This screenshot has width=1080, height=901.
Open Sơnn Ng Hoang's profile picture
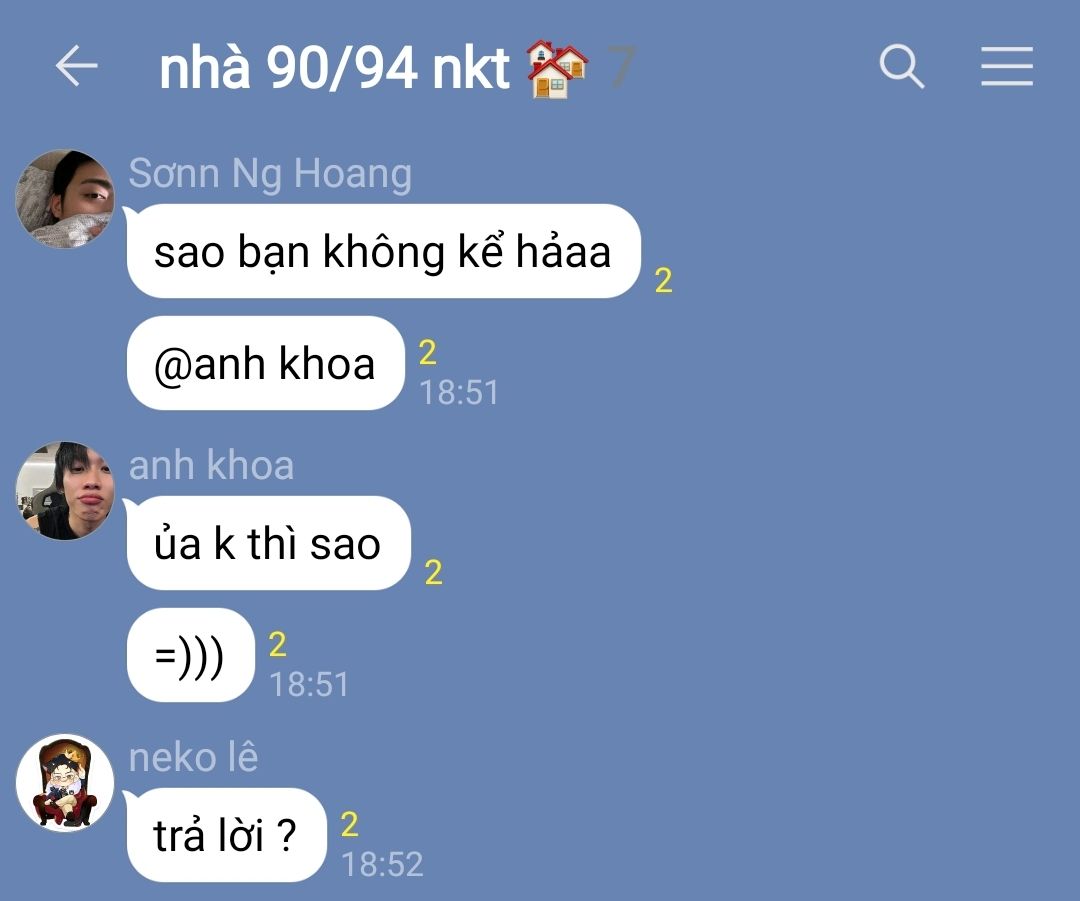65,199
